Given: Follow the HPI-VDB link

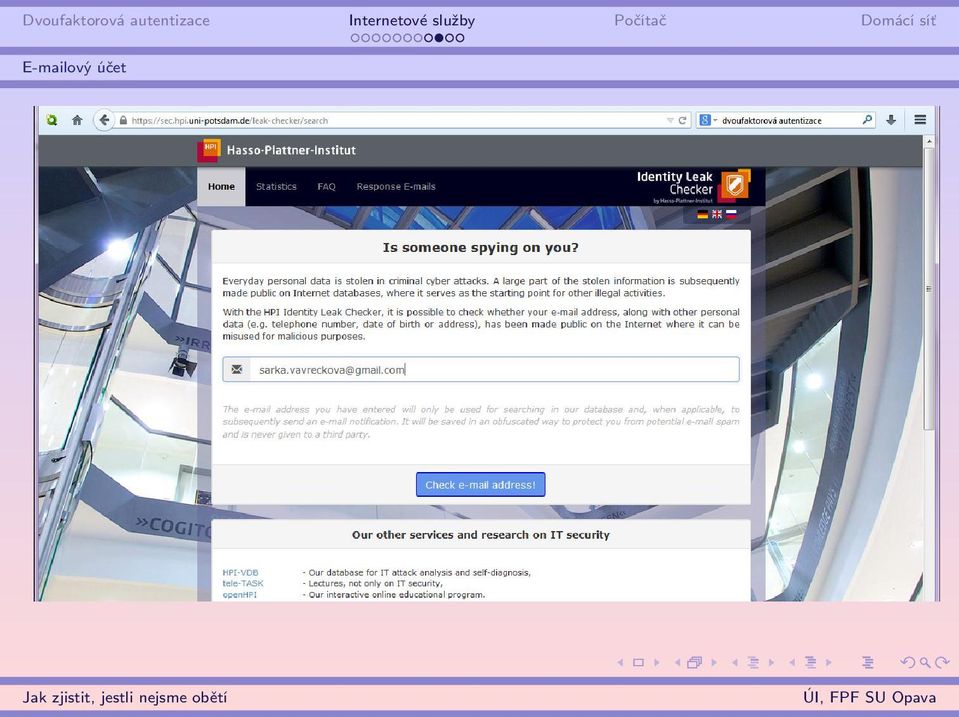Looking at the screenshot, I should tap(240, 573).
